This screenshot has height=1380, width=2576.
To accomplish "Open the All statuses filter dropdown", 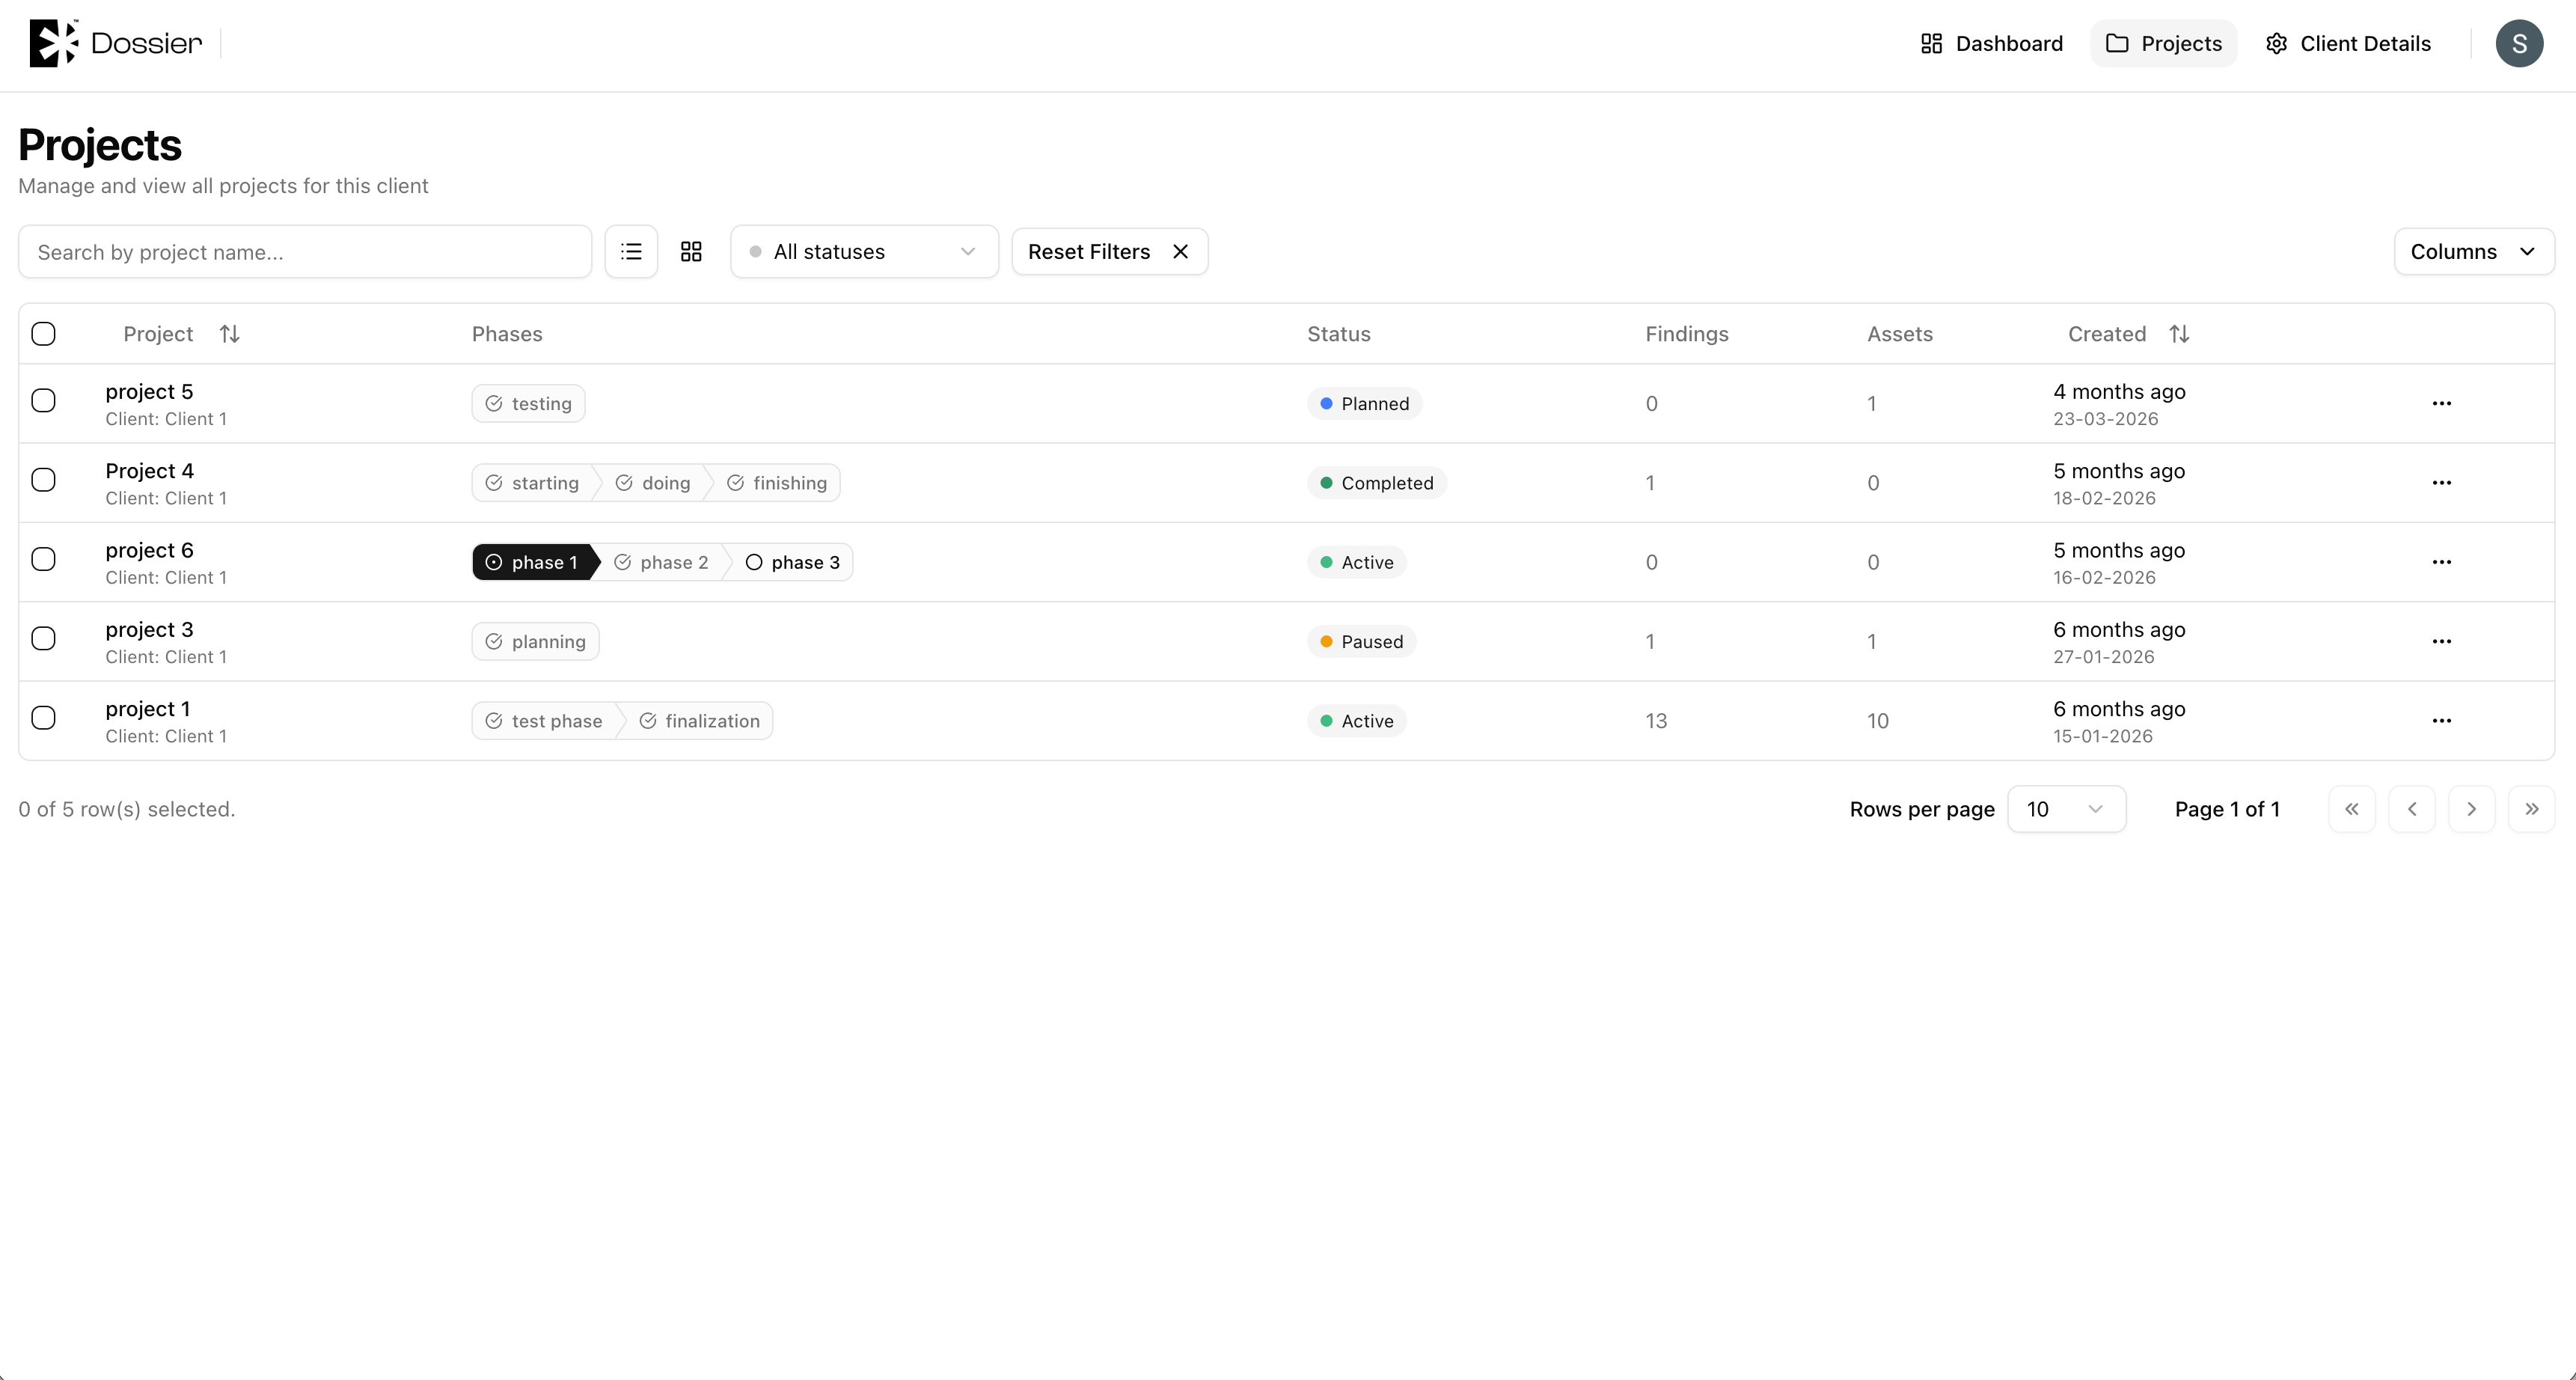I will pyautogui.click(x=864, y=252).
